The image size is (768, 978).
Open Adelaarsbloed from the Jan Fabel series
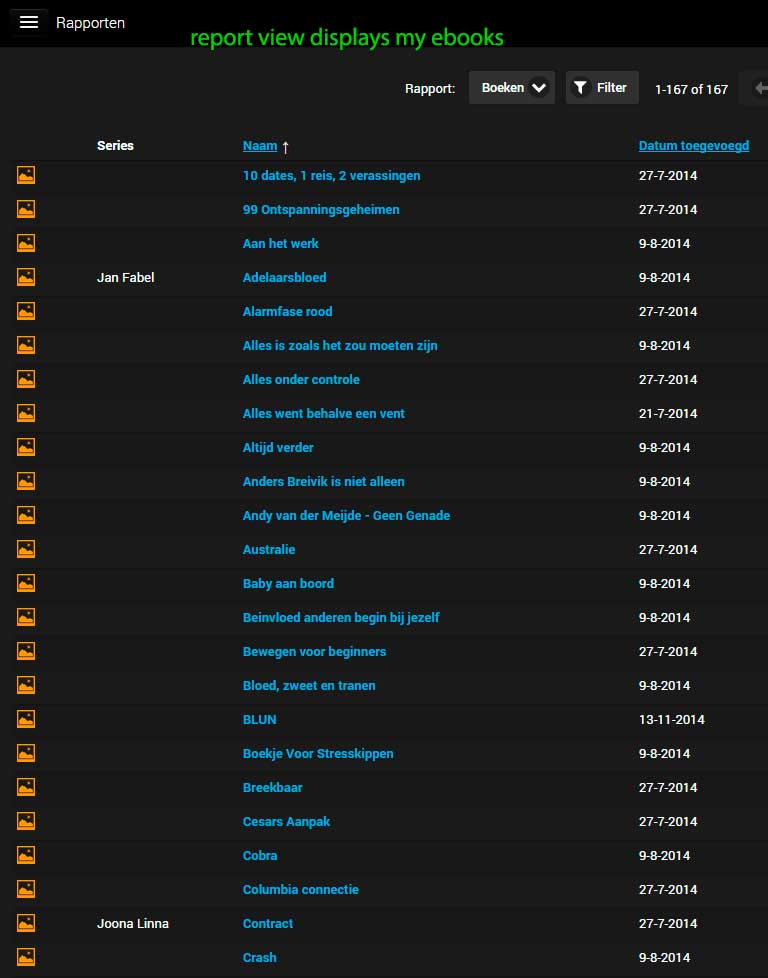pos(287,277)
